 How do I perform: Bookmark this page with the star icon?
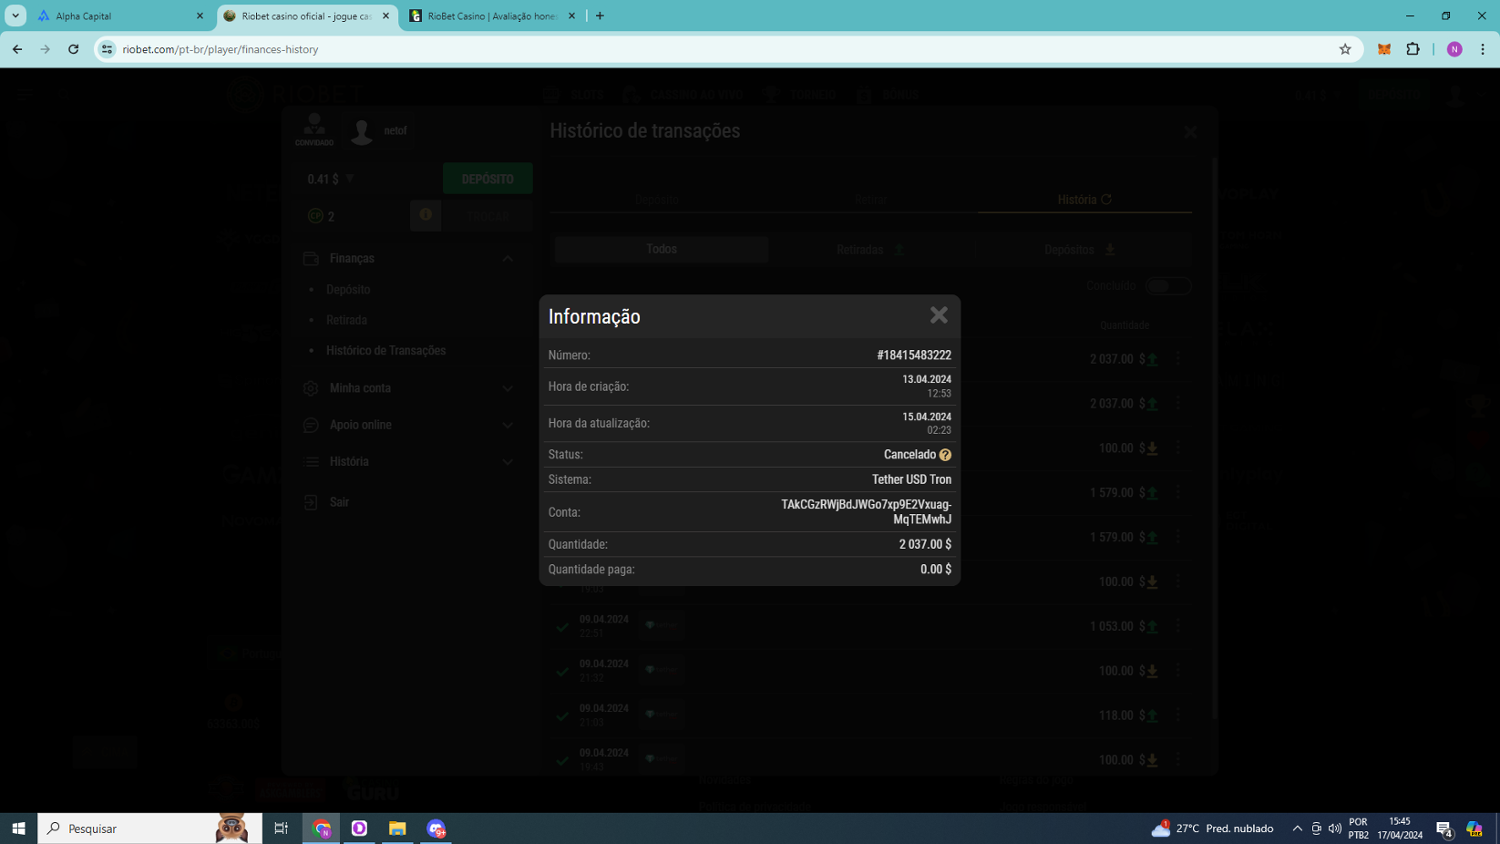pos(1345,49)
